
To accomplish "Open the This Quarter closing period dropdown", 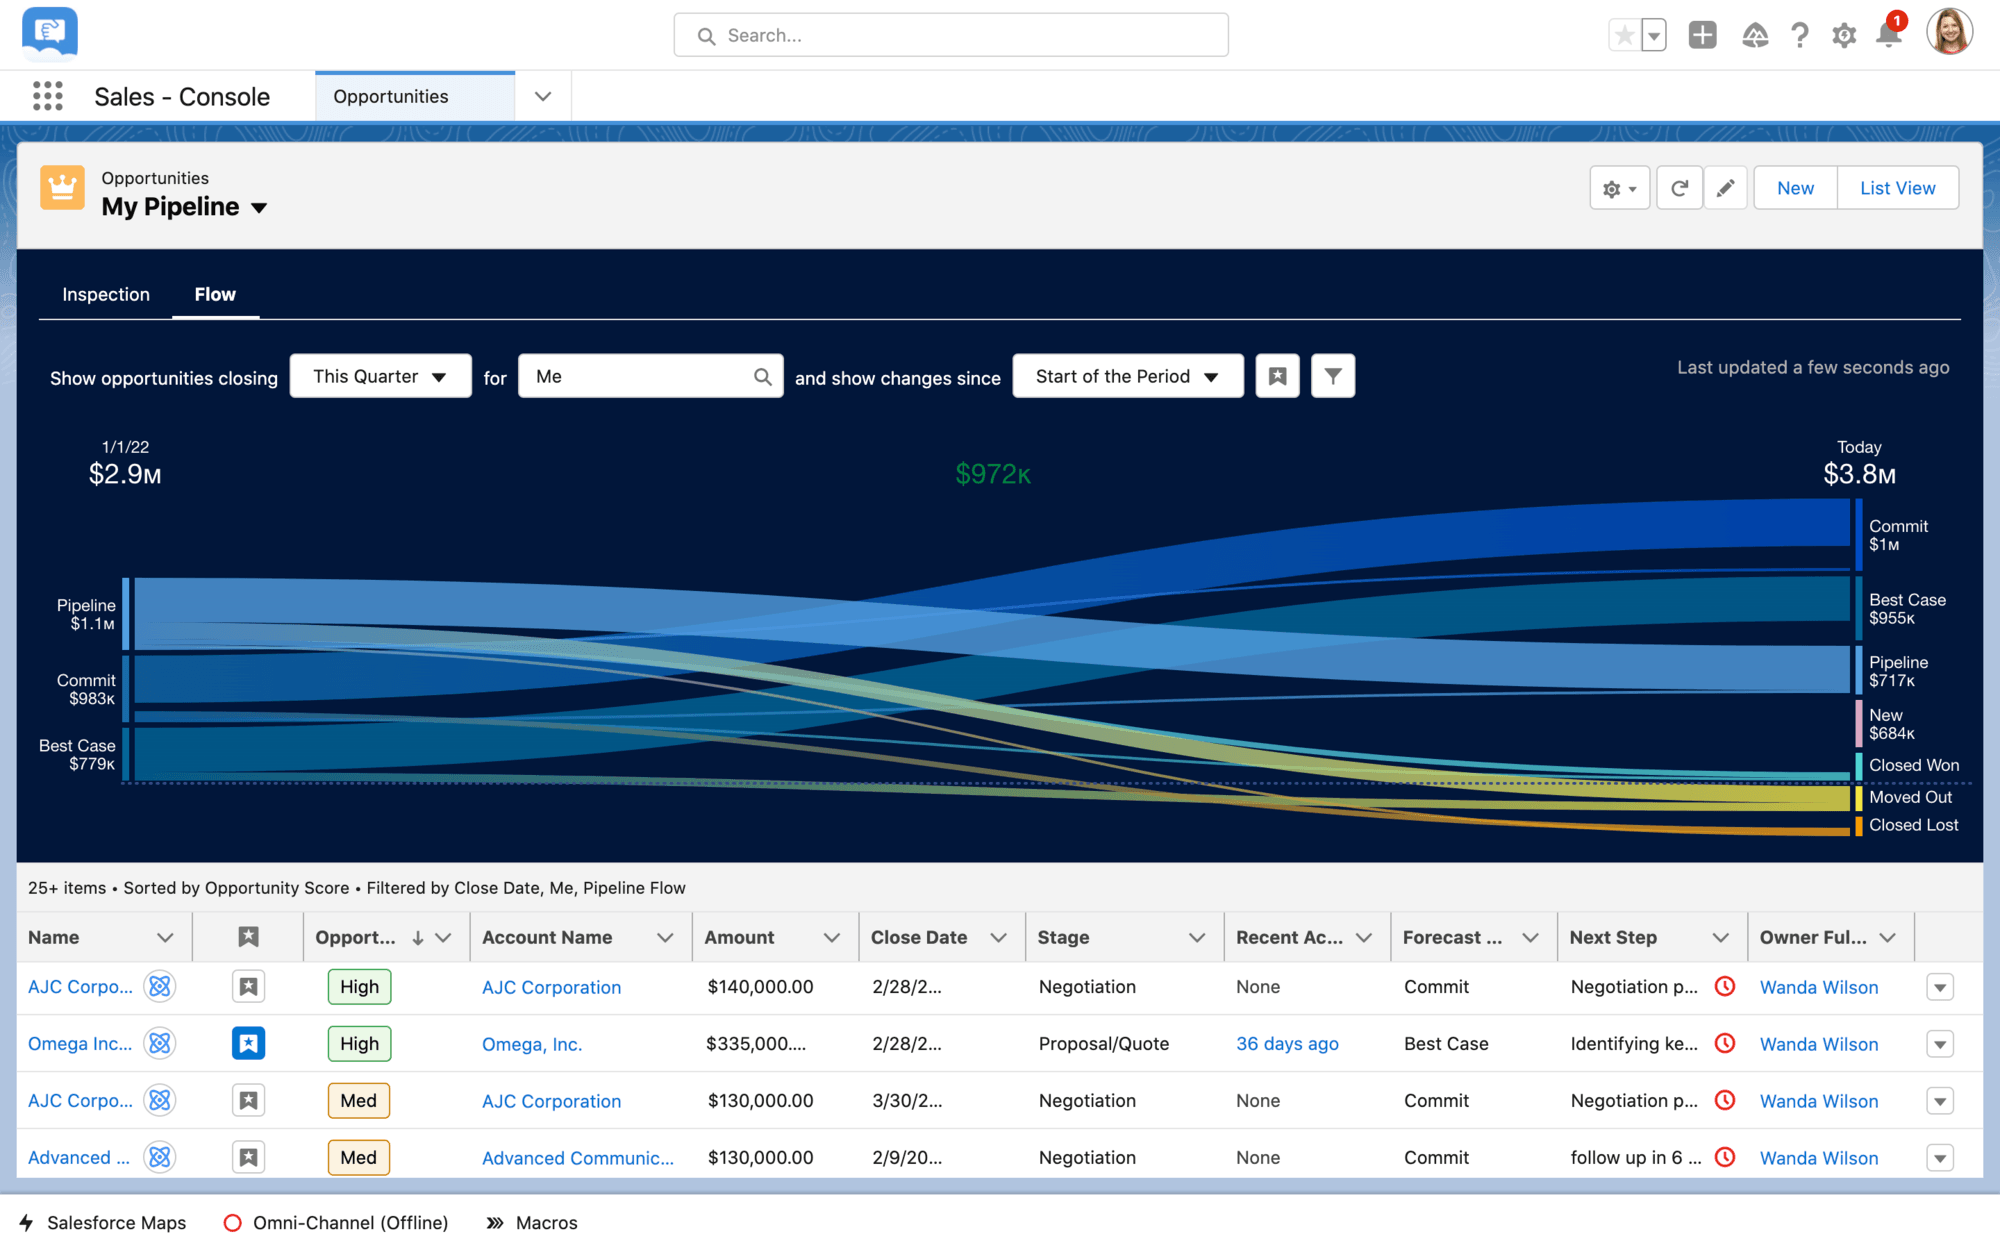I will [x=380, y=376].
